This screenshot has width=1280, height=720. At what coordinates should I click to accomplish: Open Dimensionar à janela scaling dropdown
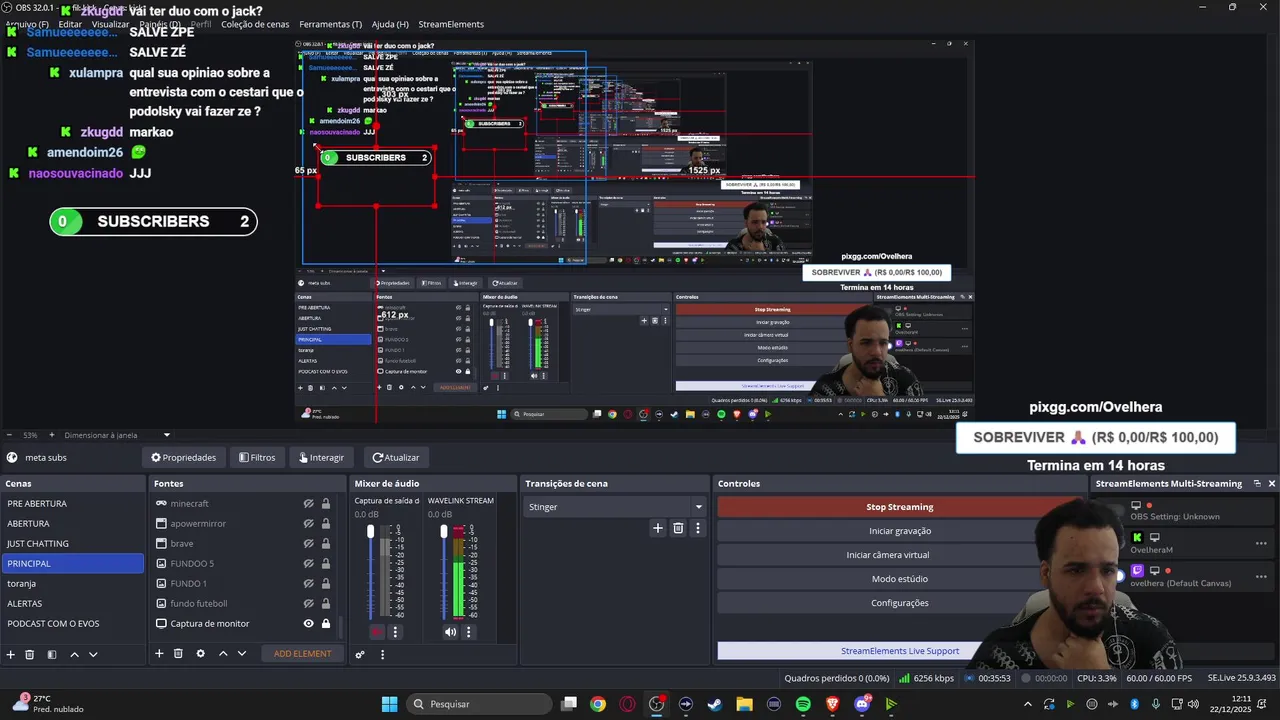118,435
